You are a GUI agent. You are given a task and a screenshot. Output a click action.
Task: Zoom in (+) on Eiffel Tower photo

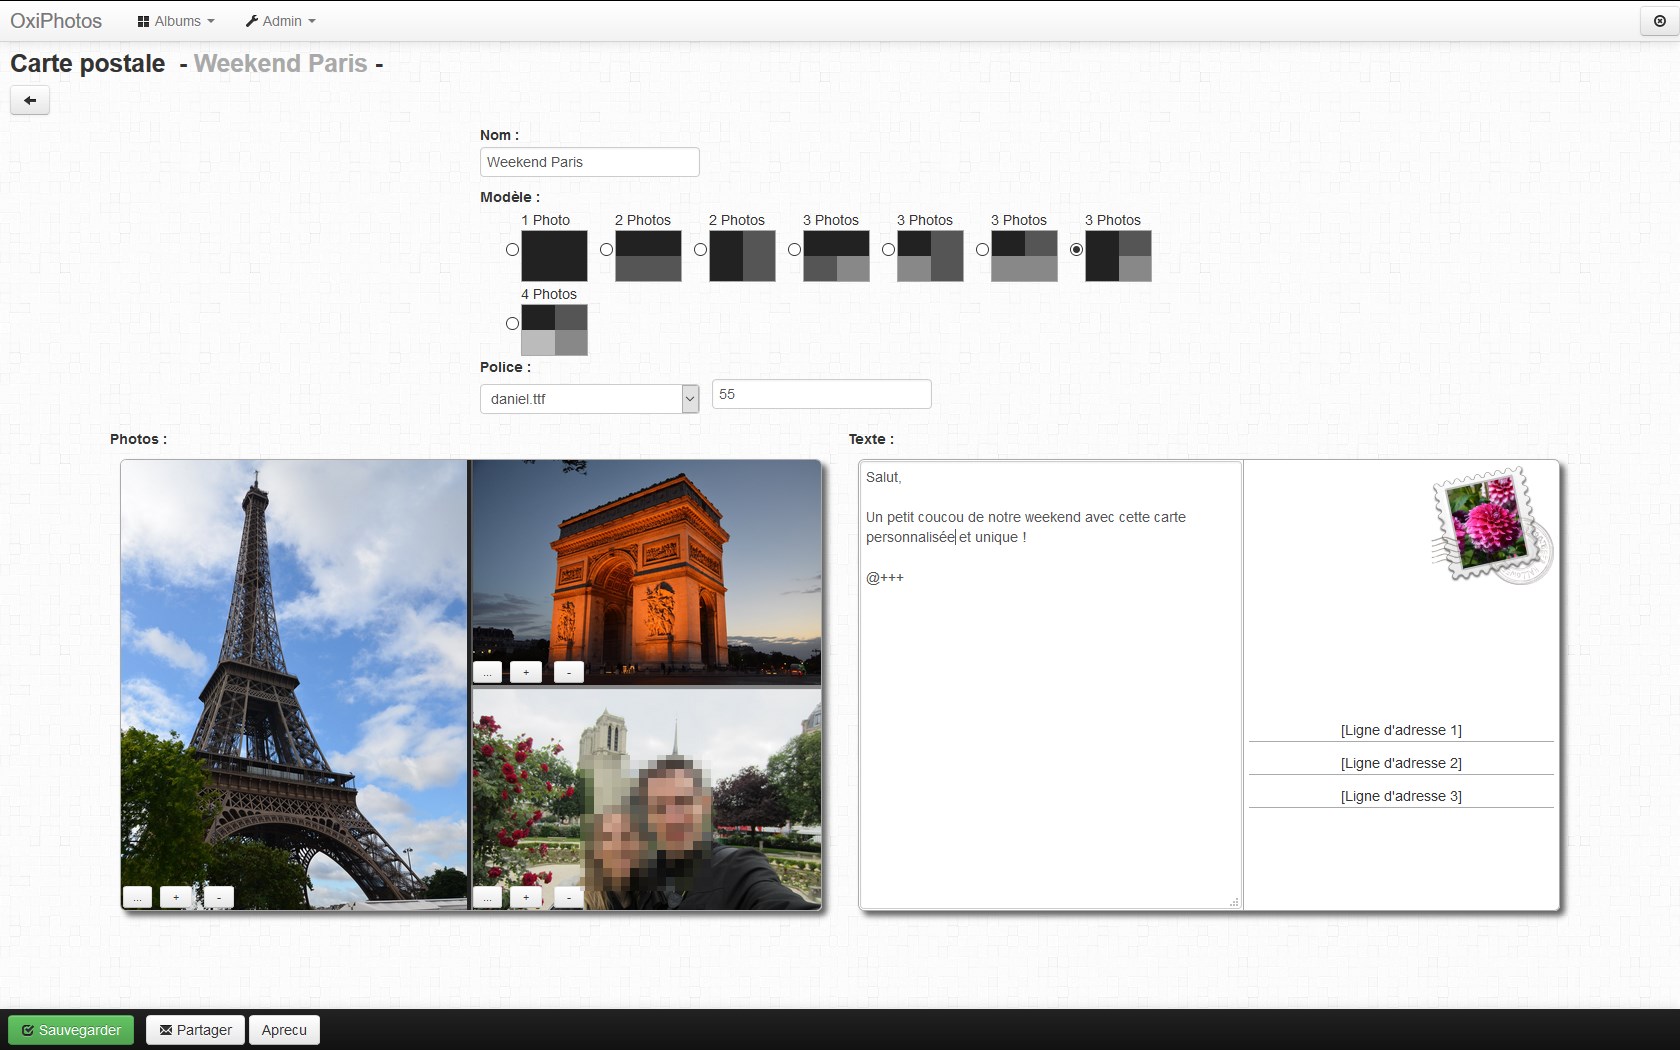176,897
